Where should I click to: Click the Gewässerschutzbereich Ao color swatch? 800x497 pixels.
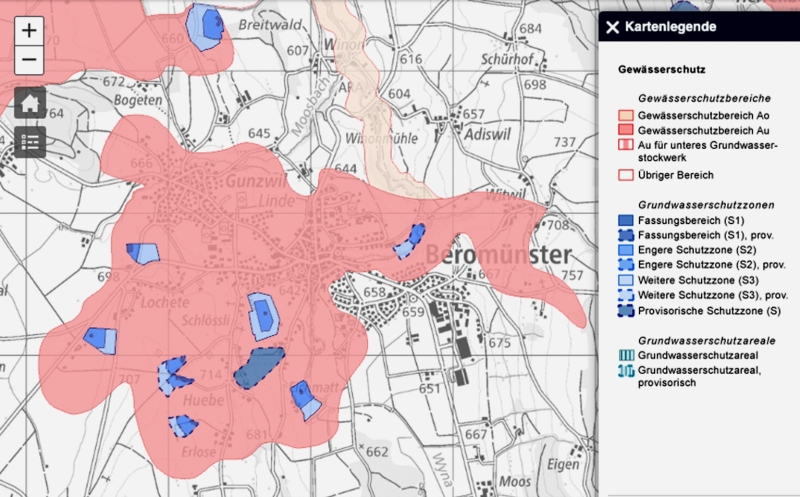(626, 117)
